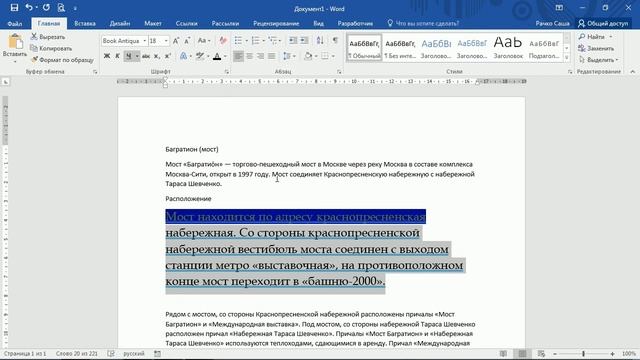The image size is (640, 360).
Task: Switch to Макет tab
Action: coord(153,23)
